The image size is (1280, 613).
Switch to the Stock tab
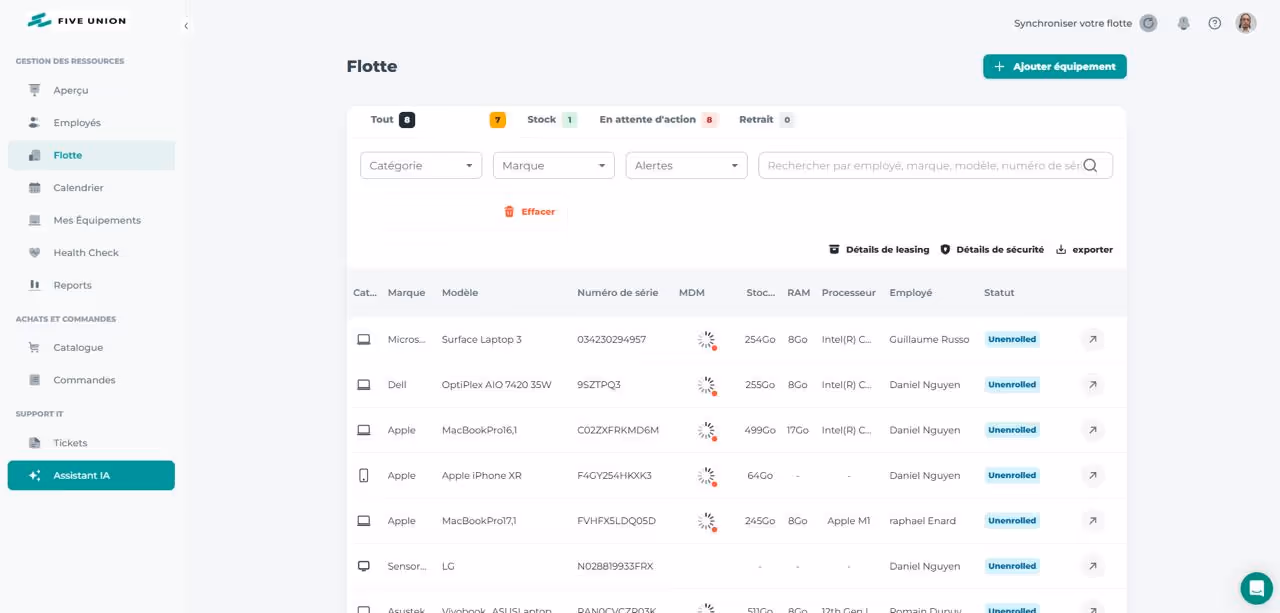tap(552, 120)
